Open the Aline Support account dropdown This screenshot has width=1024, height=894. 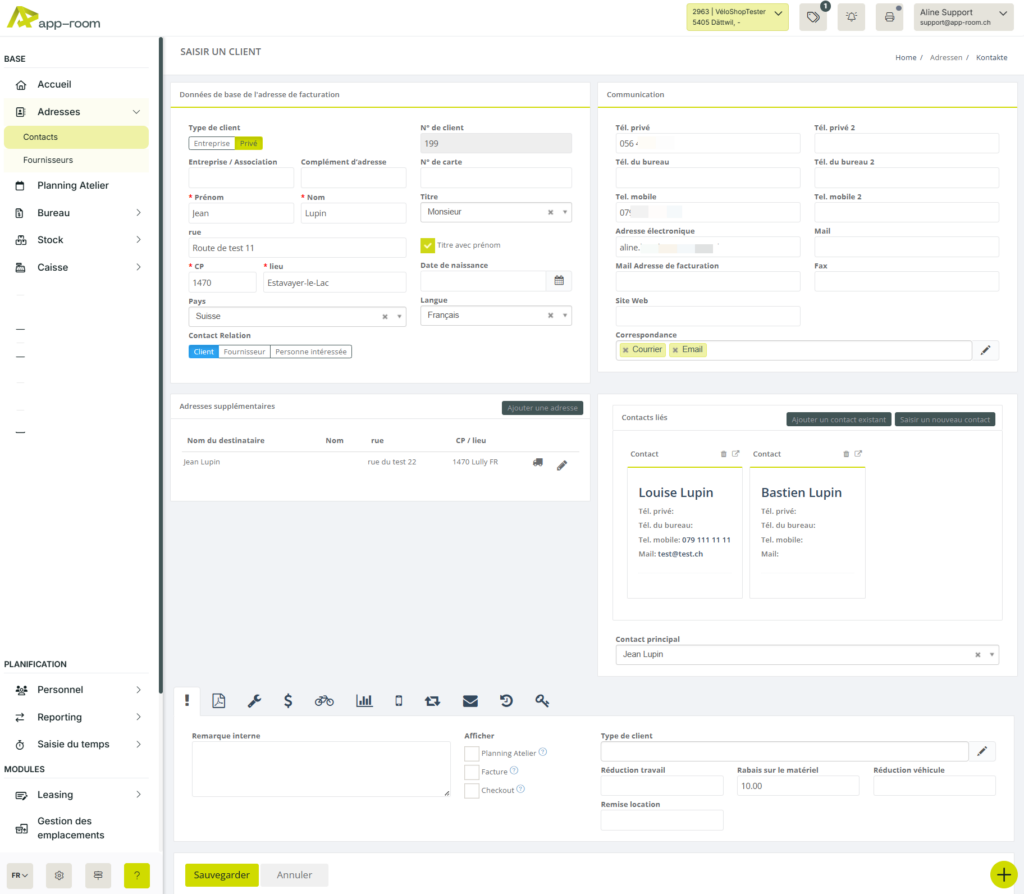[x=961, y=17]
